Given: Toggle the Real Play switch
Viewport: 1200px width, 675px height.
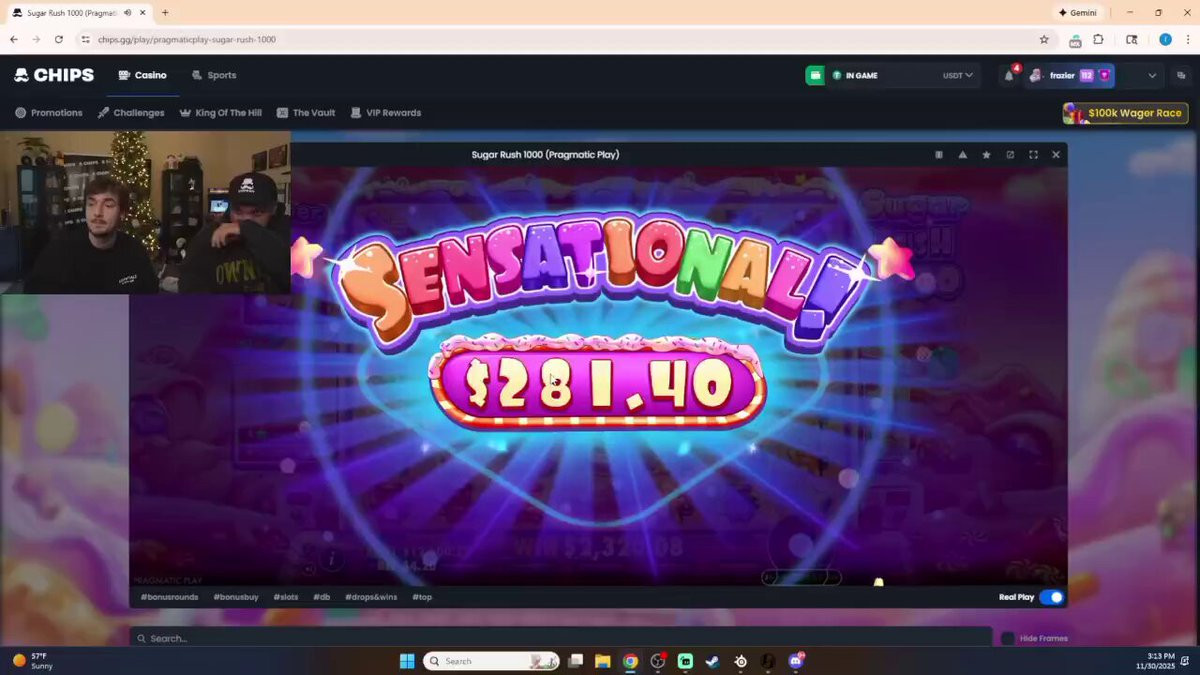Looking at the screenshot, I should [x=1051, y=597].
